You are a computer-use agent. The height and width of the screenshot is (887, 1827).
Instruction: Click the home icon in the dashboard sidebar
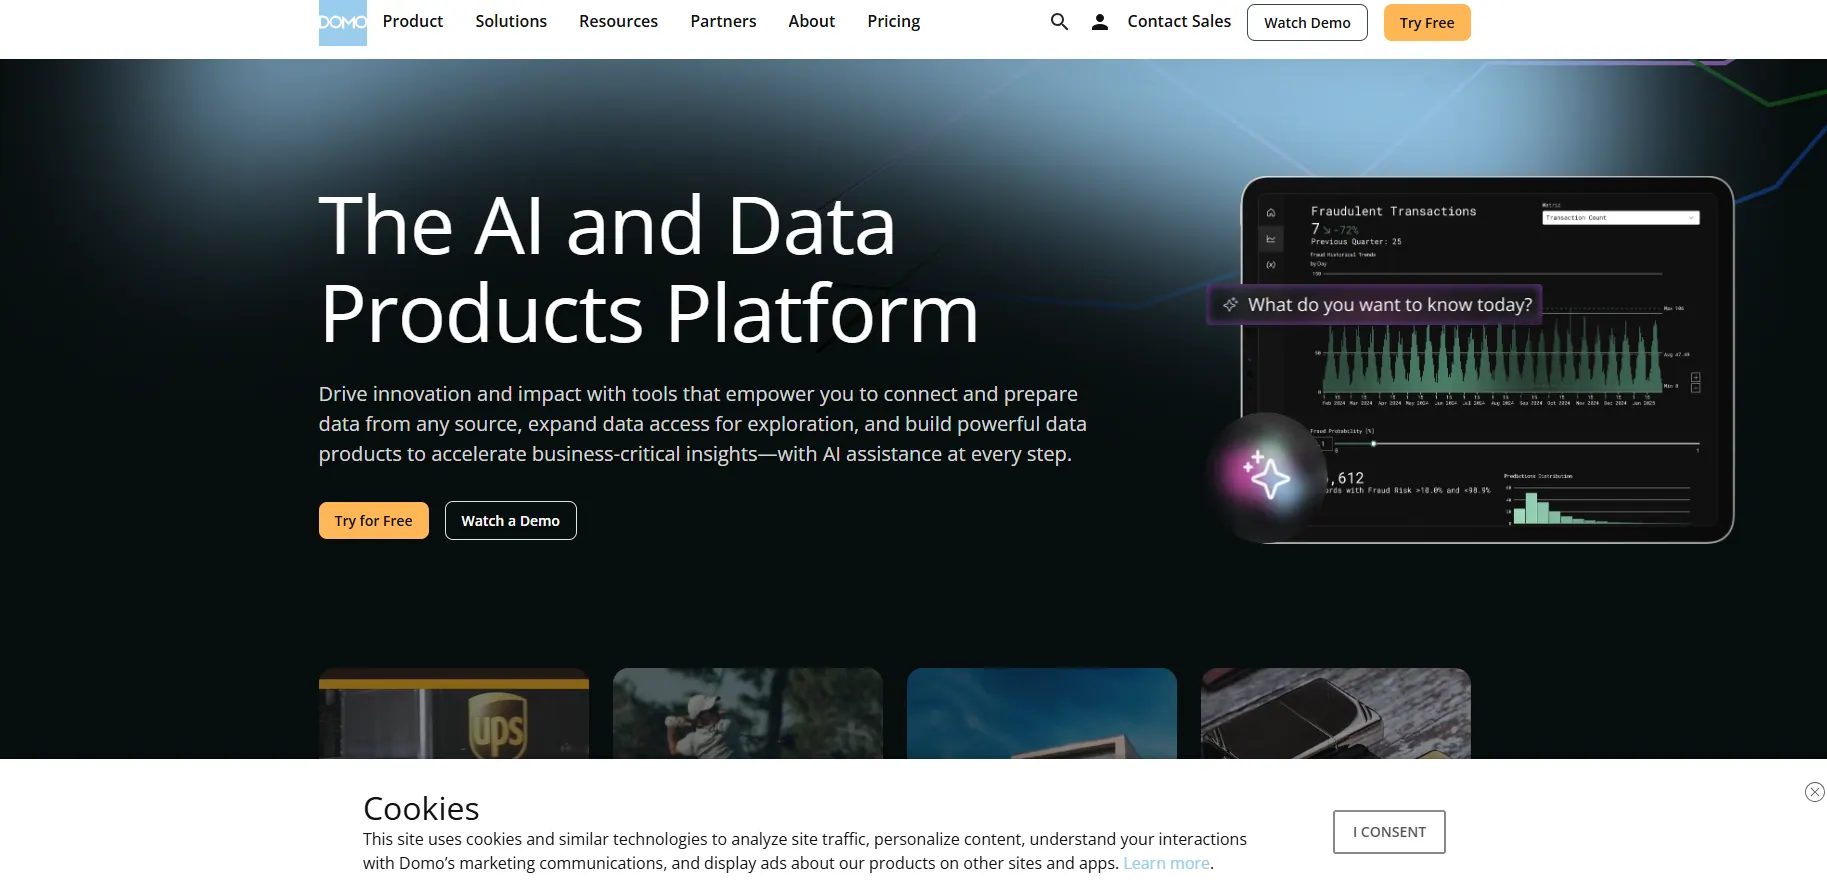pos(1271,213)
